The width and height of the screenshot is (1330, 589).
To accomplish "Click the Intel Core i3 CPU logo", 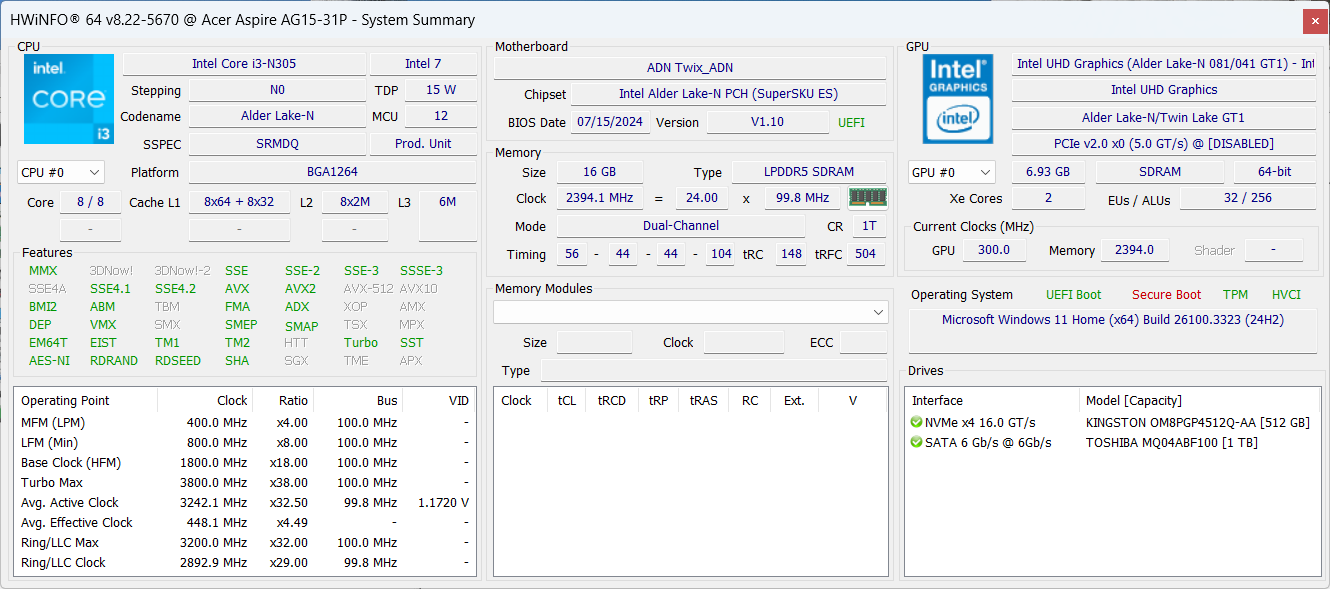I will (68, 98).
